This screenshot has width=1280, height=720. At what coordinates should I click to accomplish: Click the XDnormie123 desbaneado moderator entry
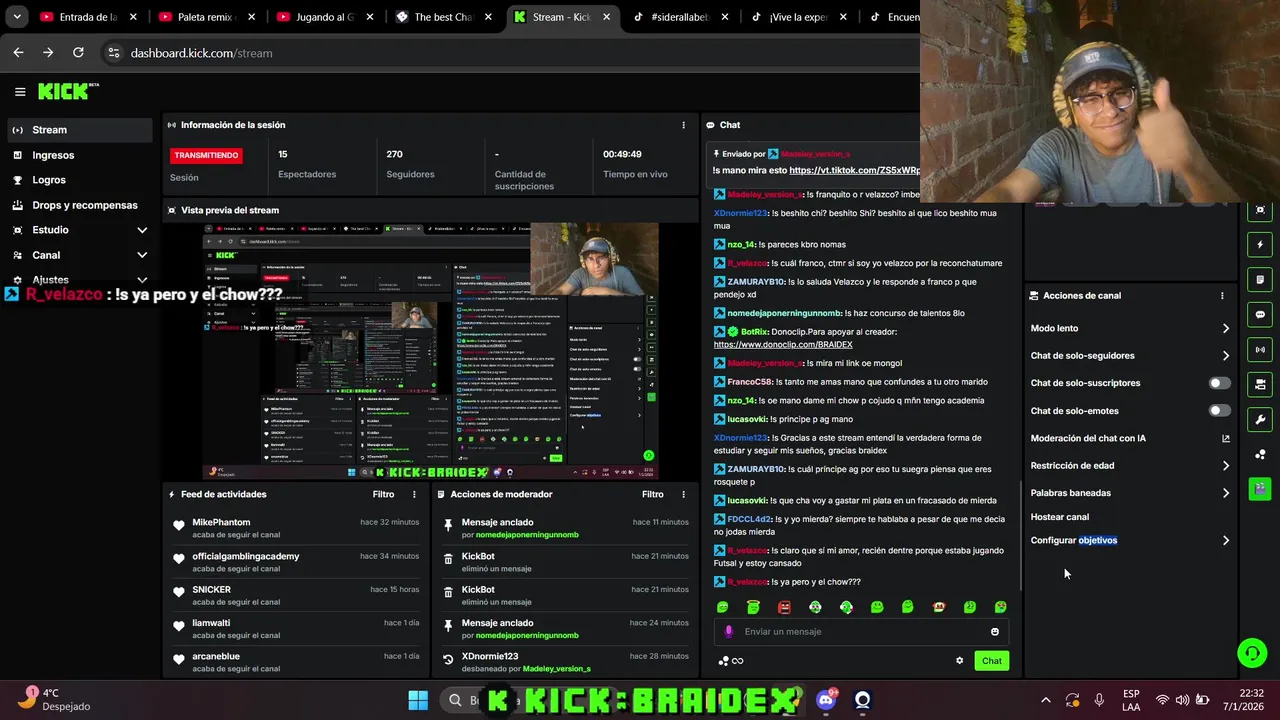pos(565,662)
